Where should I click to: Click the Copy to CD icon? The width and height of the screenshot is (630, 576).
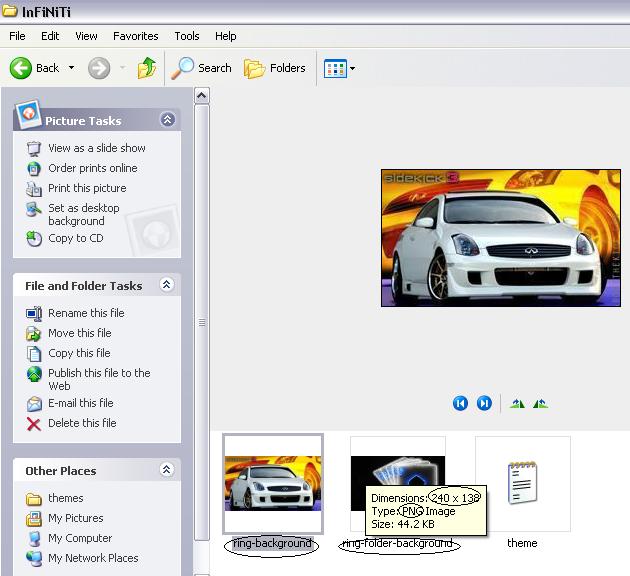coord(34,239)
